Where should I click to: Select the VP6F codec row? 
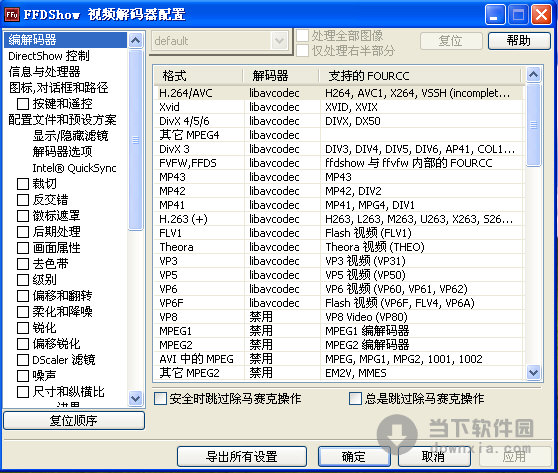click(339, 303)
